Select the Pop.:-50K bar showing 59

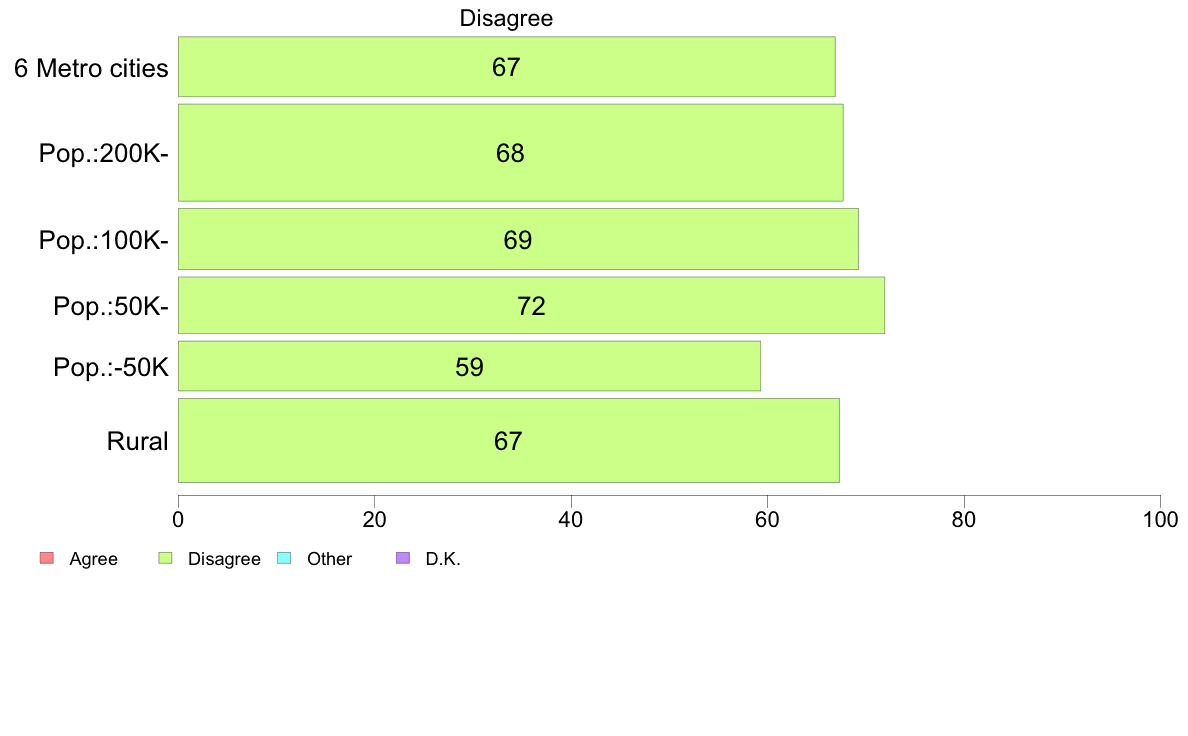(469, 367)
